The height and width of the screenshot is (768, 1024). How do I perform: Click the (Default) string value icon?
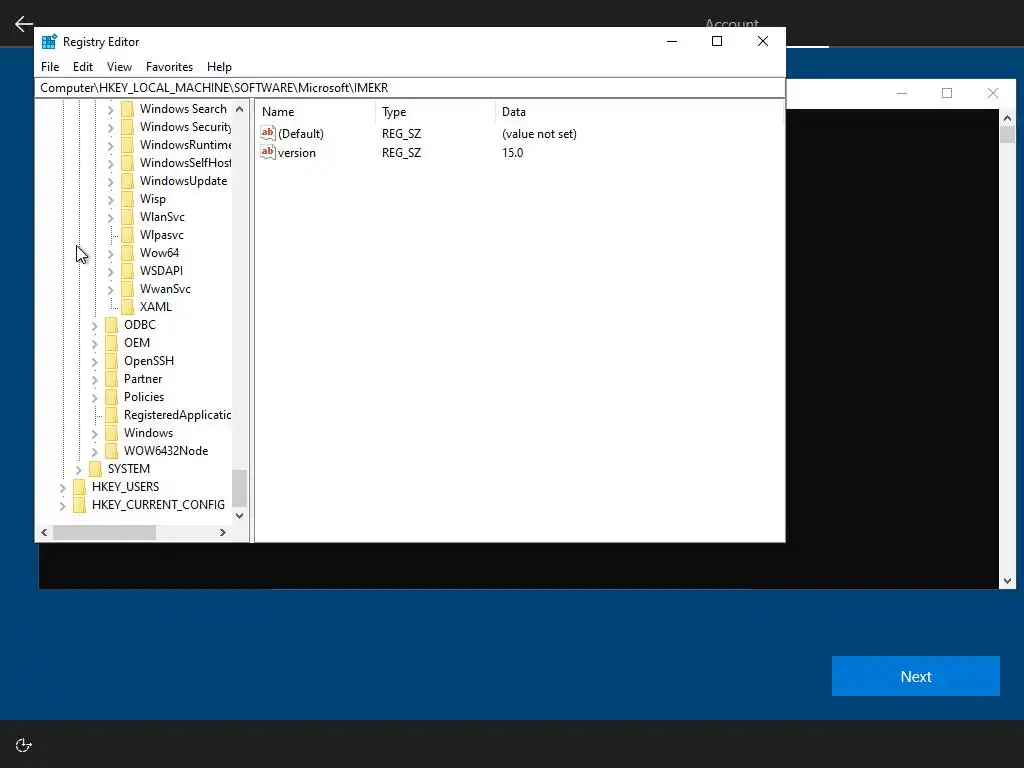pyautogui.click(x=268, y=133)
